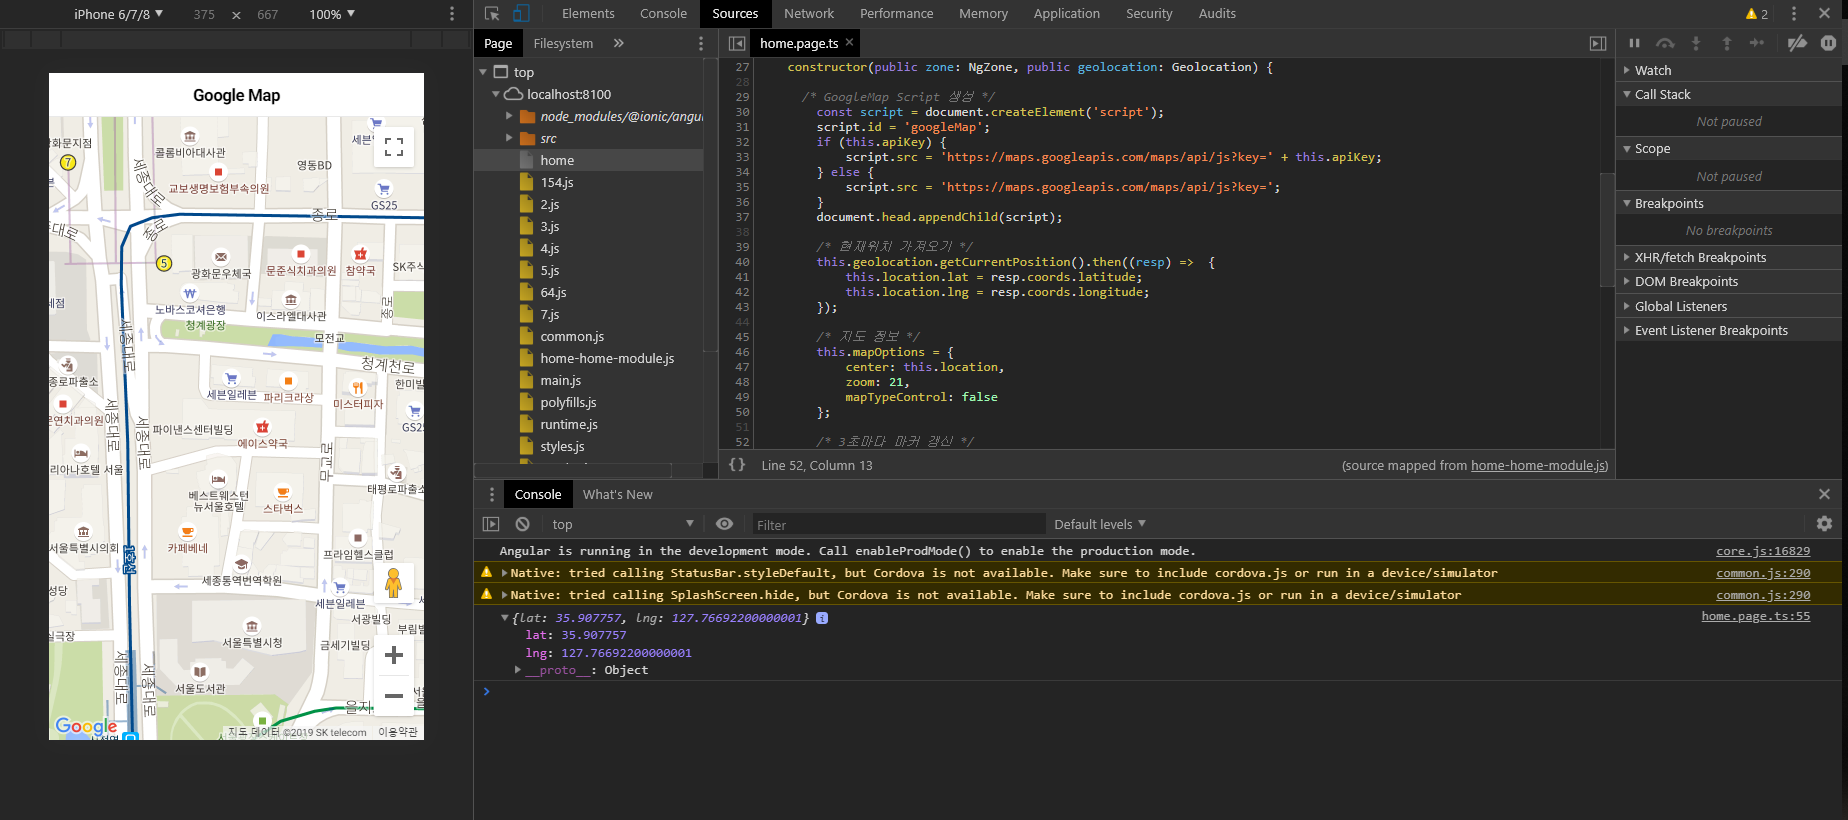Image resolution: width=1848 pixels, height=820 pixels.
Task: Toggle pause on exceptions
Action: coord(1828,43)
